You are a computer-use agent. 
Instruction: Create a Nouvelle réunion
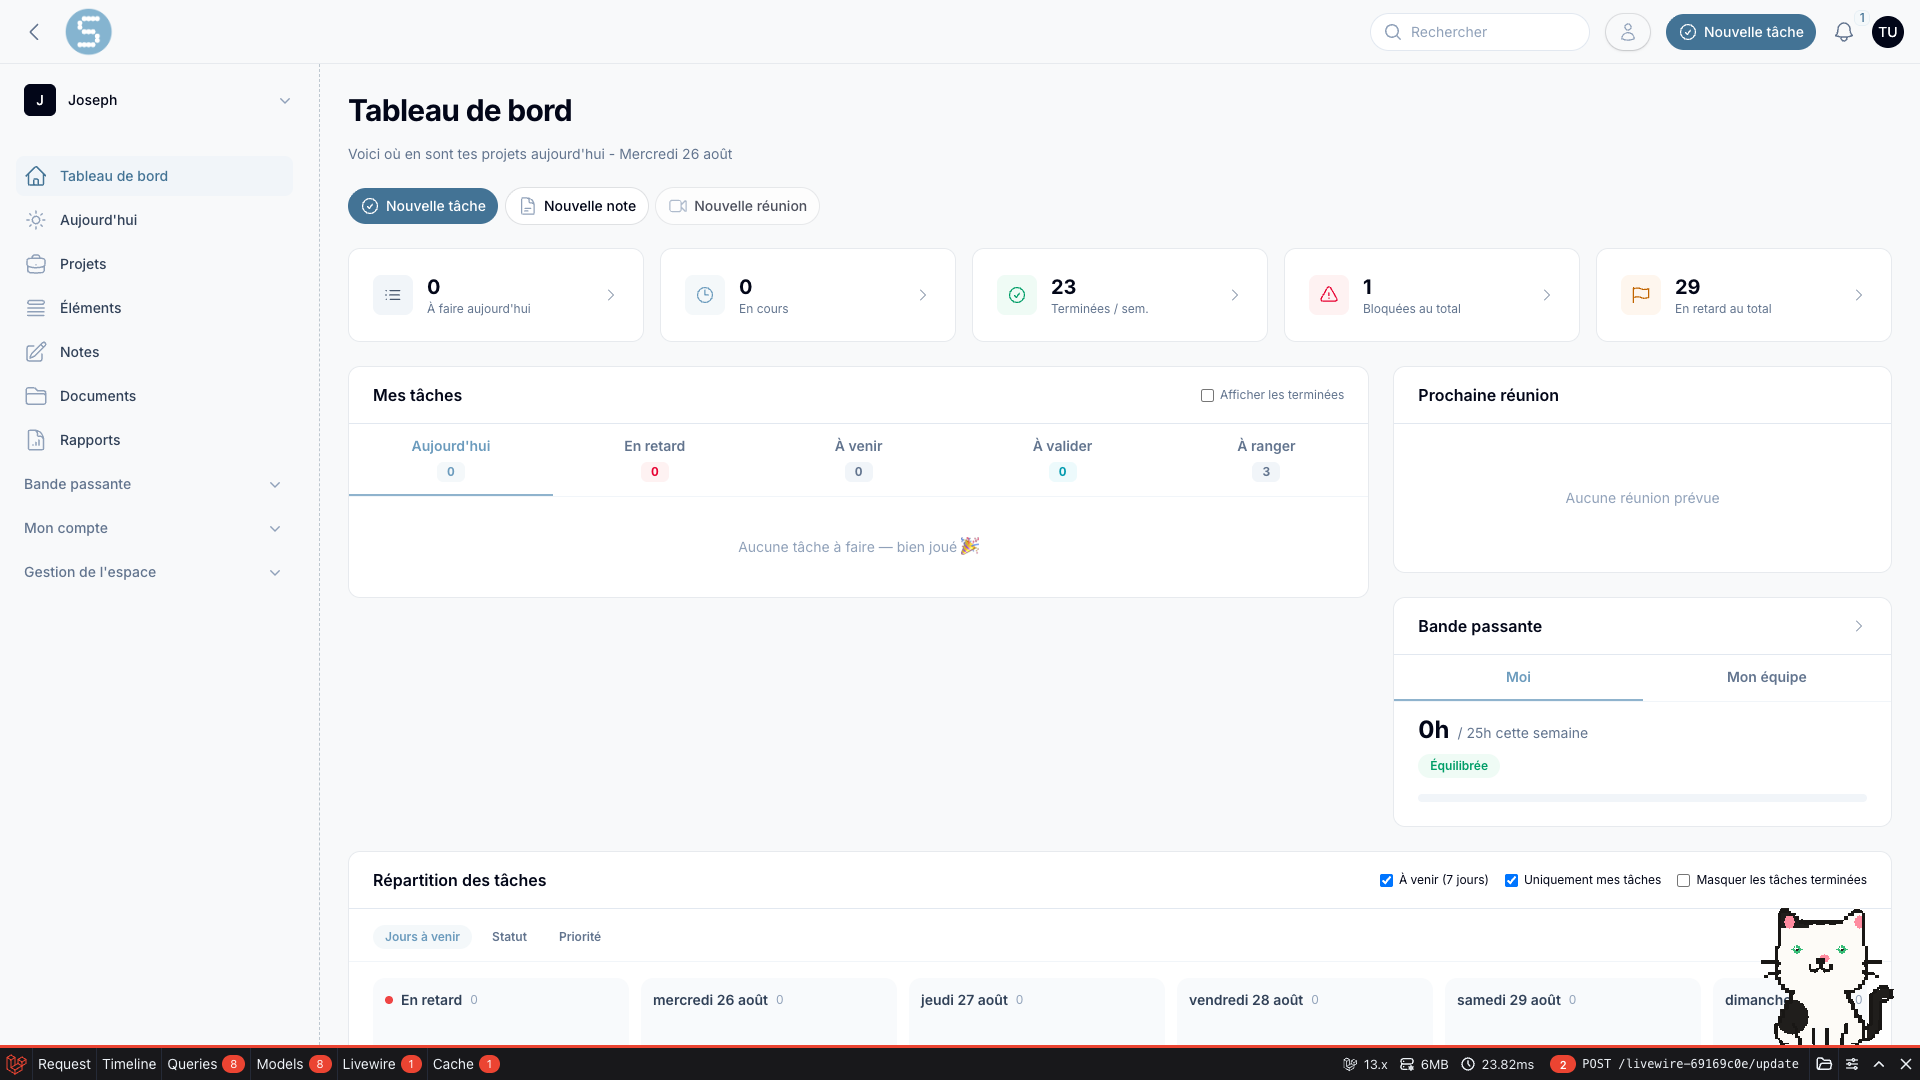(x=737, y=206)
